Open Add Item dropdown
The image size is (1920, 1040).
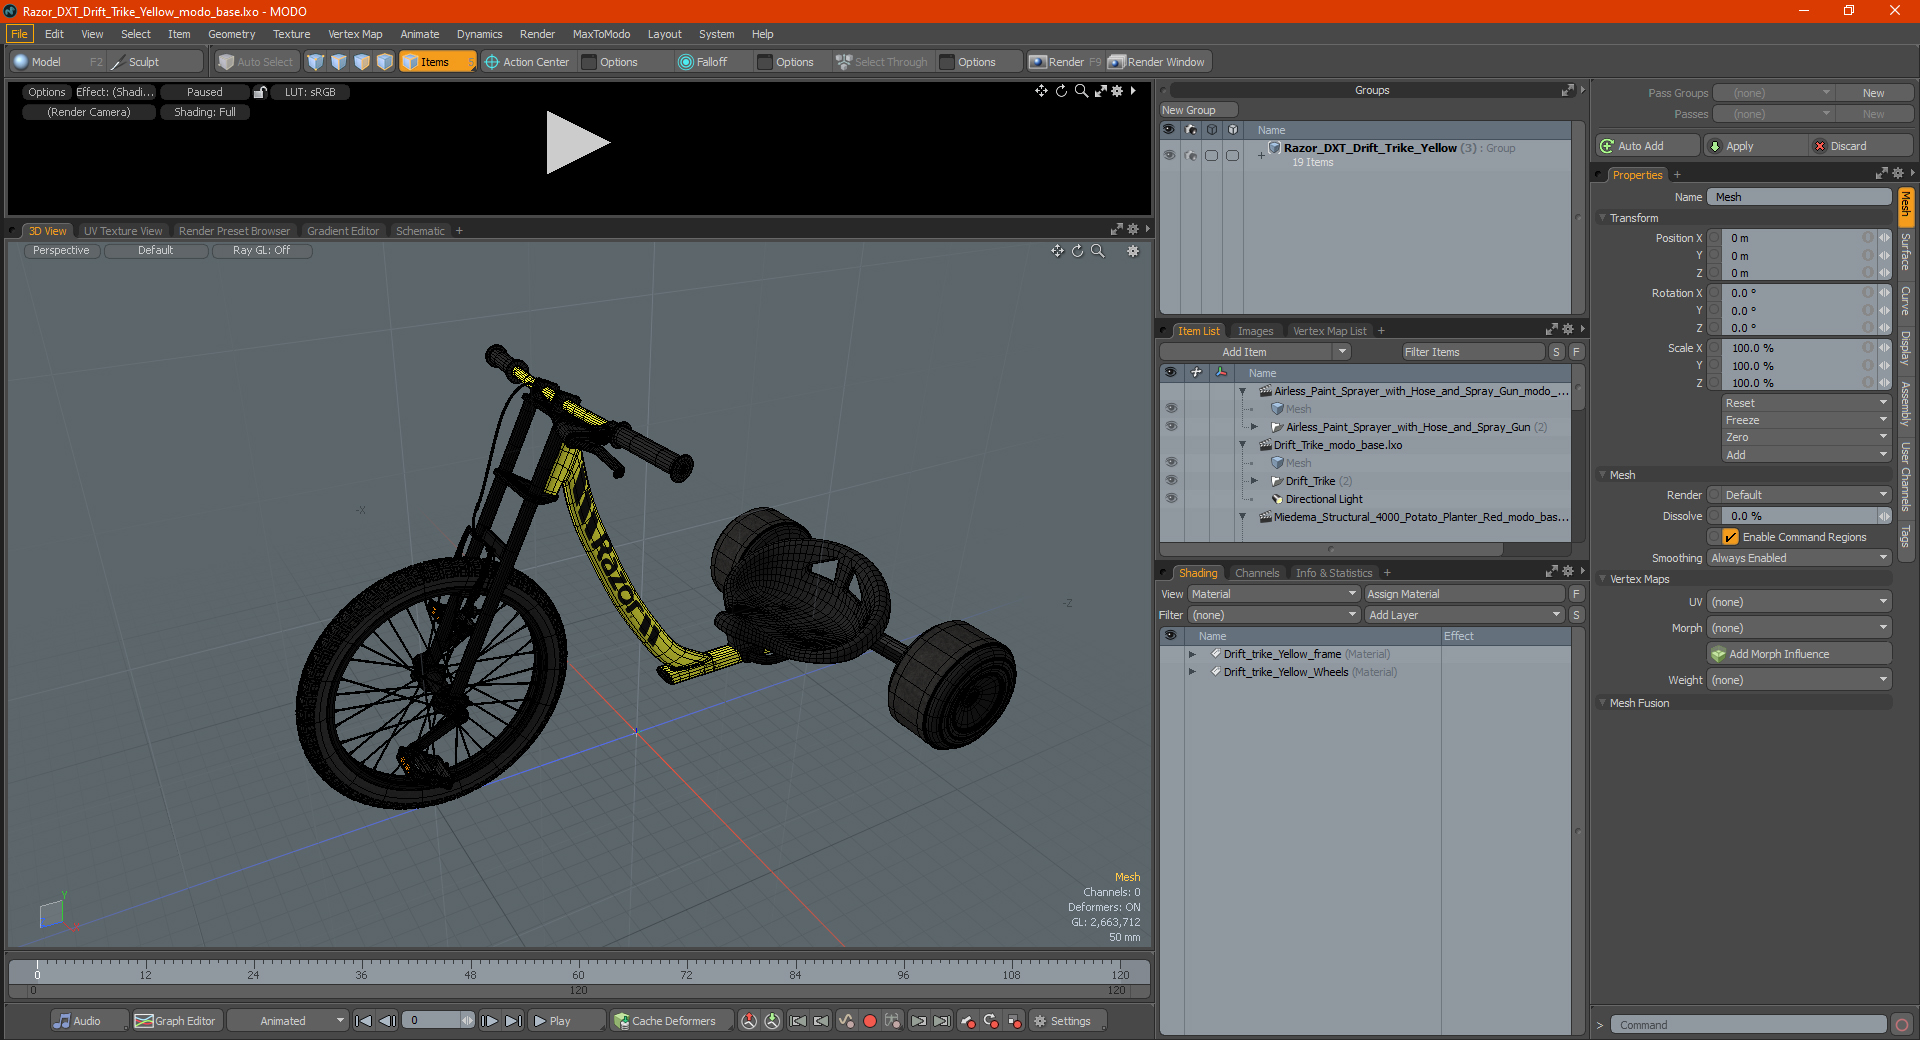click(1256, 352)
